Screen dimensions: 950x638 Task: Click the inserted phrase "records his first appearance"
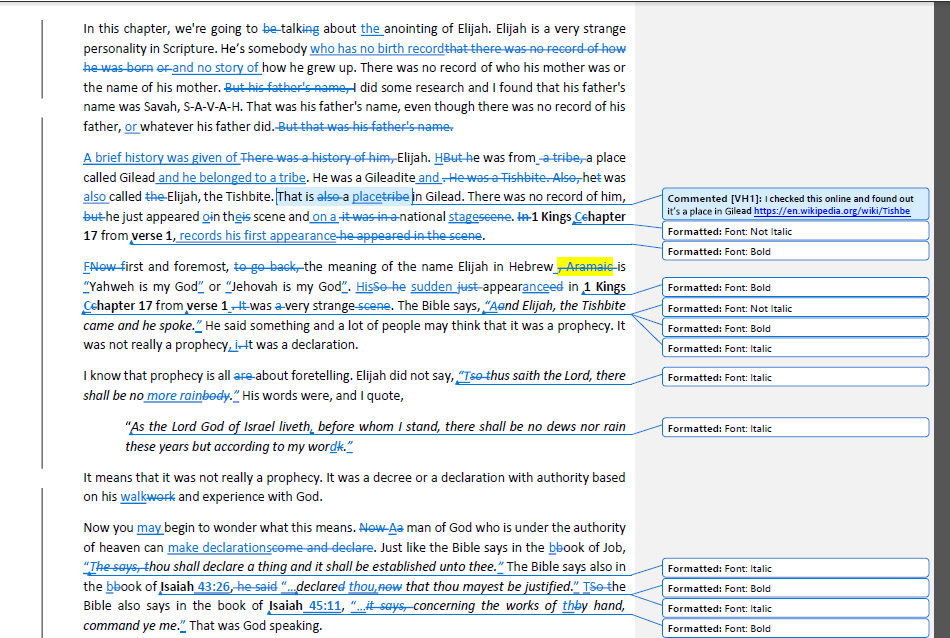258,236
